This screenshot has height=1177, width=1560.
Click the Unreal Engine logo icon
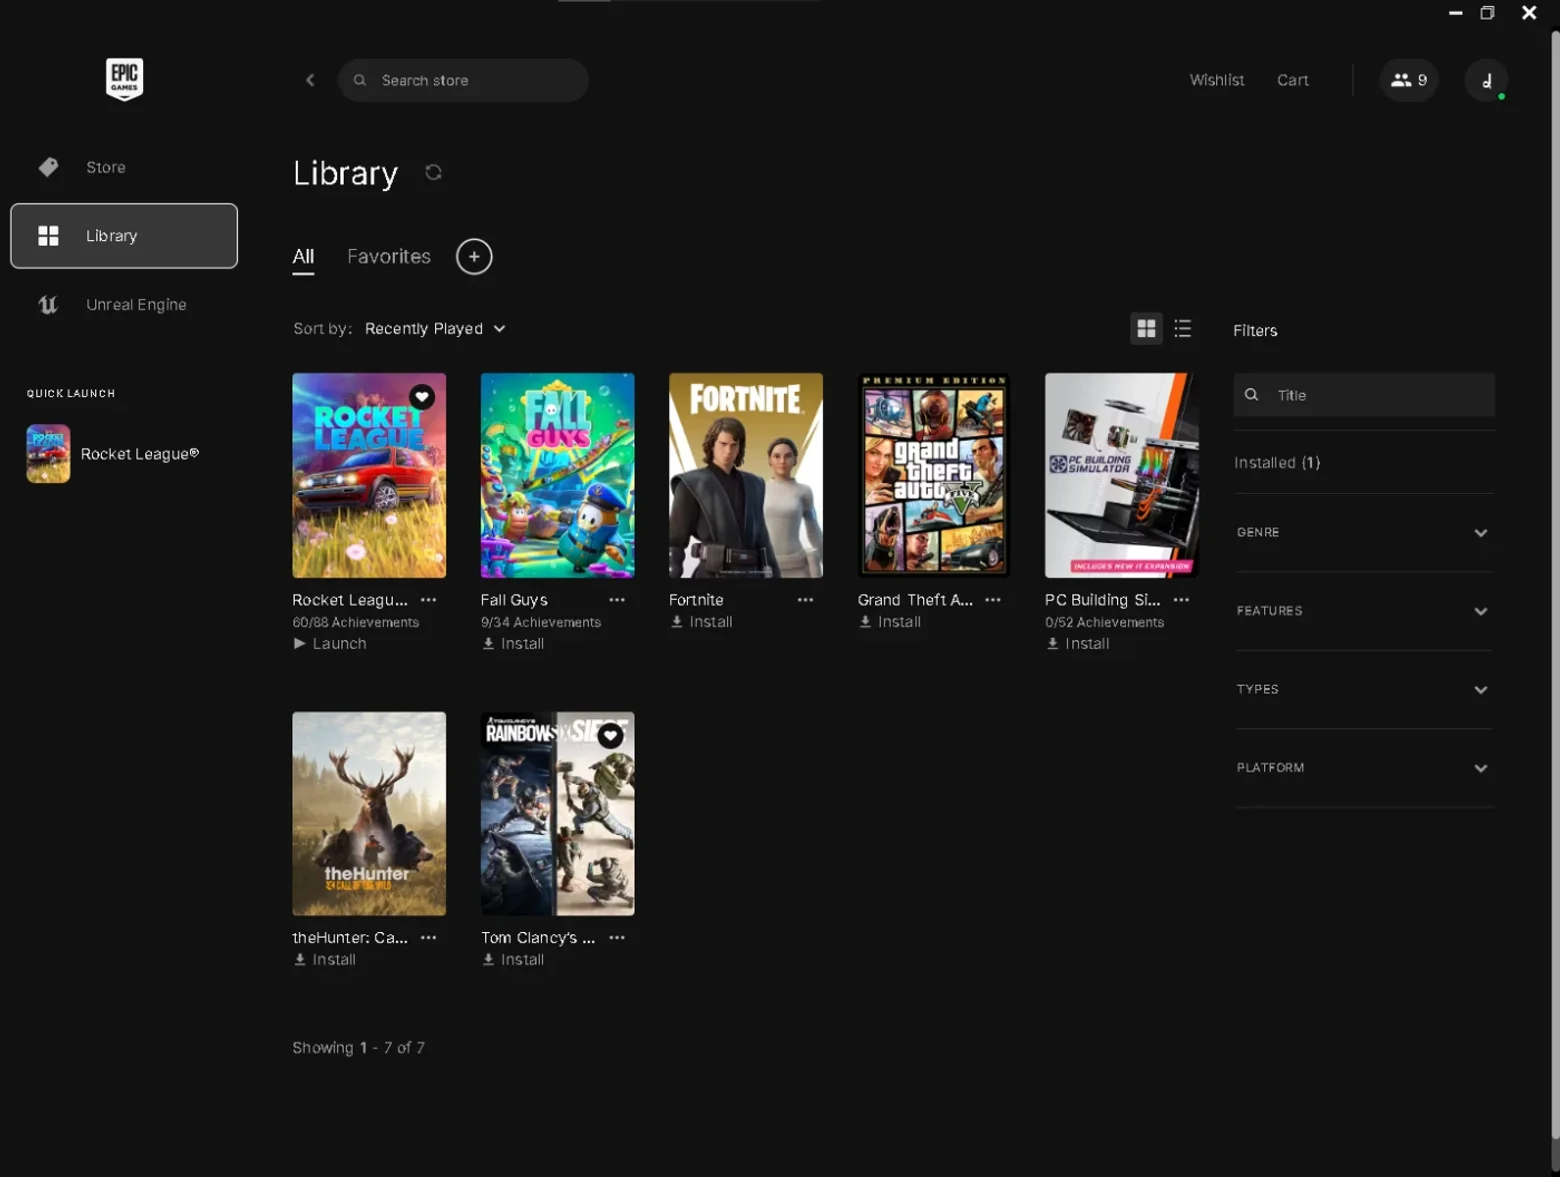pyautogui.click(x=48, y=305)
